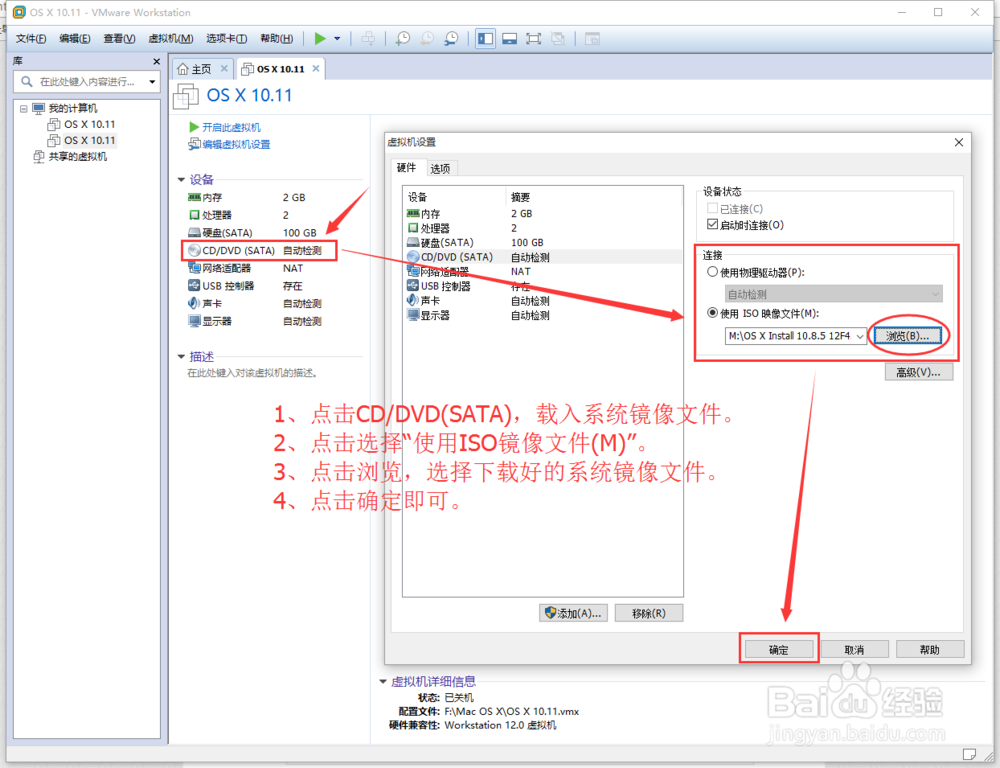Collapse the 描述 section
The image size is (1000, 768).
click(x=181, y=357)
